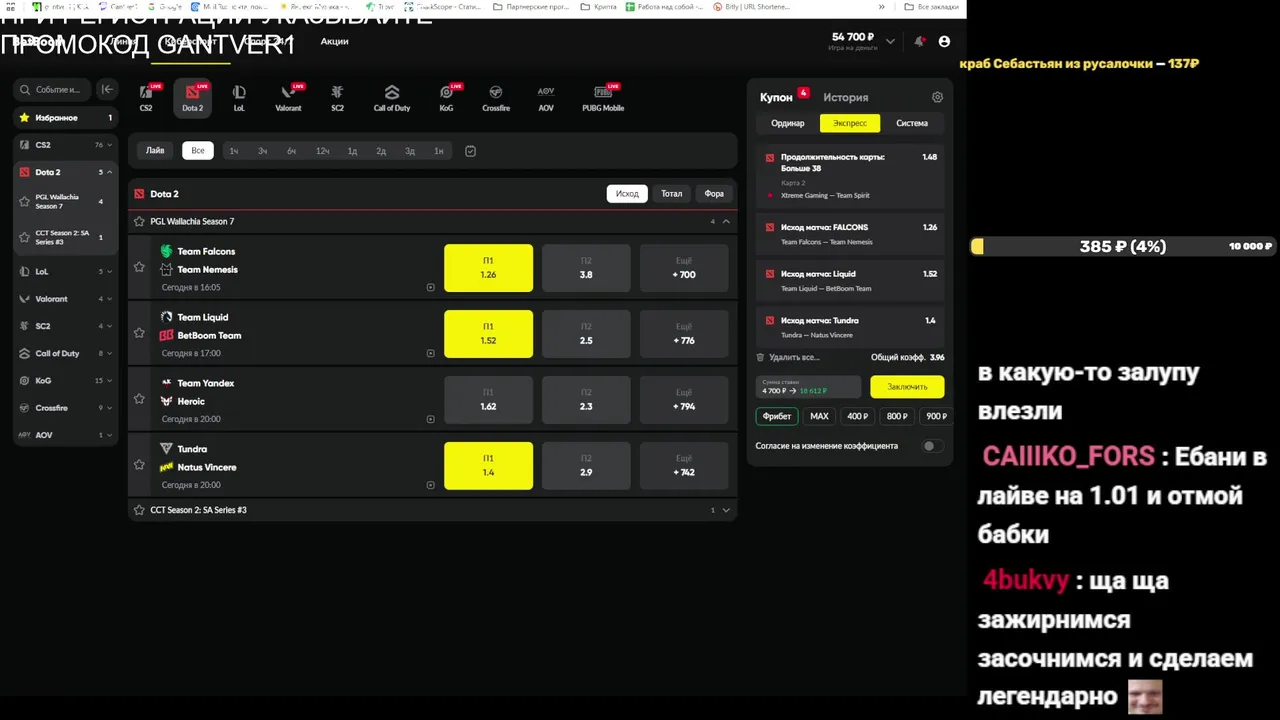Filter events by Лайв

[x=155, y=151]
